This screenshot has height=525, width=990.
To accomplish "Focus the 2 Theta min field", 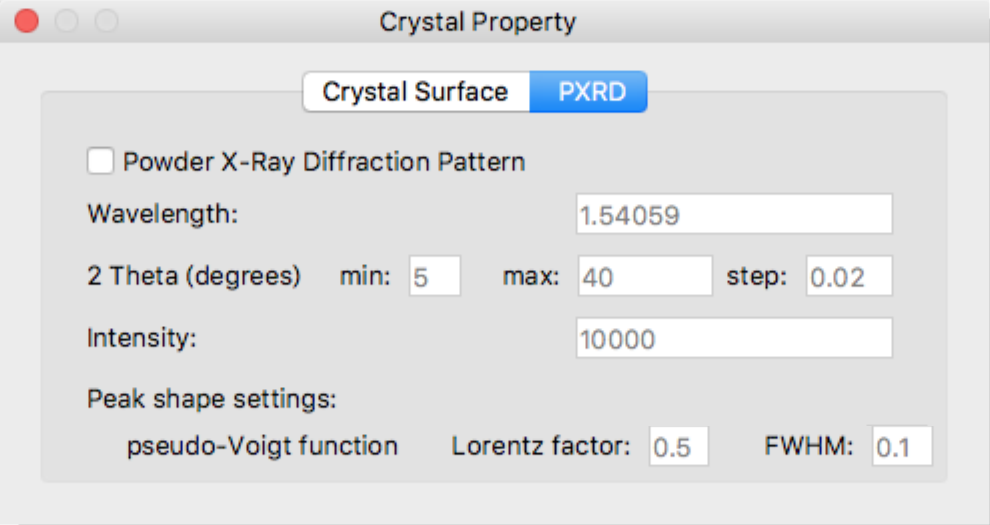I will click(x=434, y=277).
